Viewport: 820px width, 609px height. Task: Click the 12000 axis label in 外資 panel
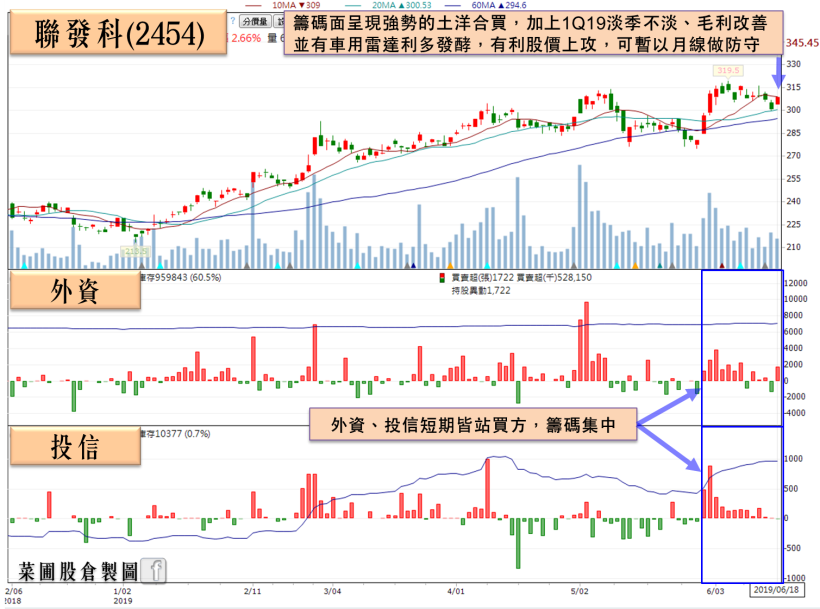click(x=795, y=283)
